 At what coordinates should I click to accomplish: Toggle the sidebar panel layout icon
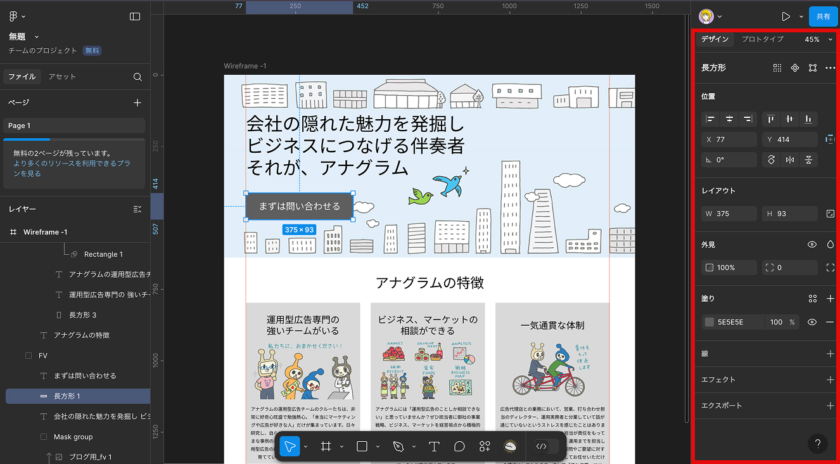pos(135,17)
